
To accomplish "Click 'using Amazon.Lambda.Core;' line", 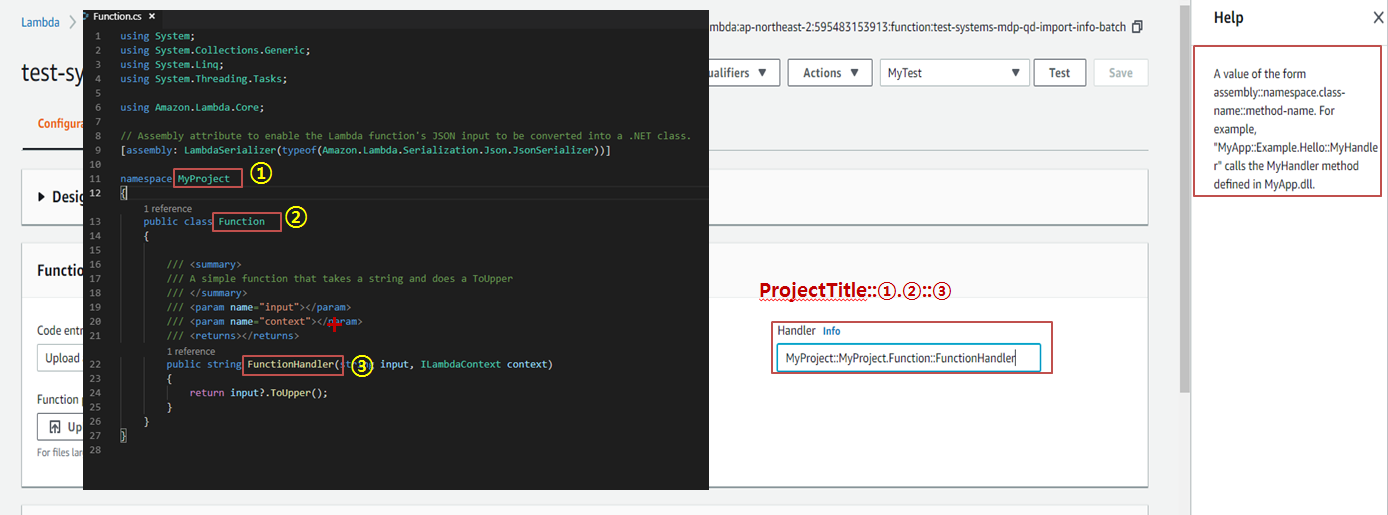I will [x=192, y=107].
